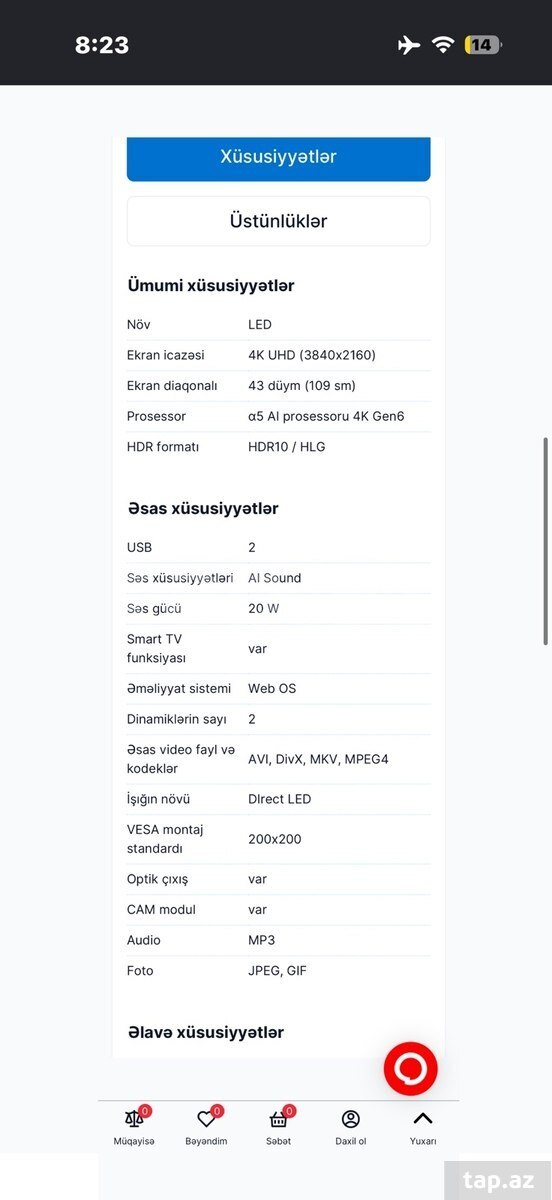Tap the Daxil ol profile icon
This screenshot has height=1200, width=552.
tap(350, 1119)
